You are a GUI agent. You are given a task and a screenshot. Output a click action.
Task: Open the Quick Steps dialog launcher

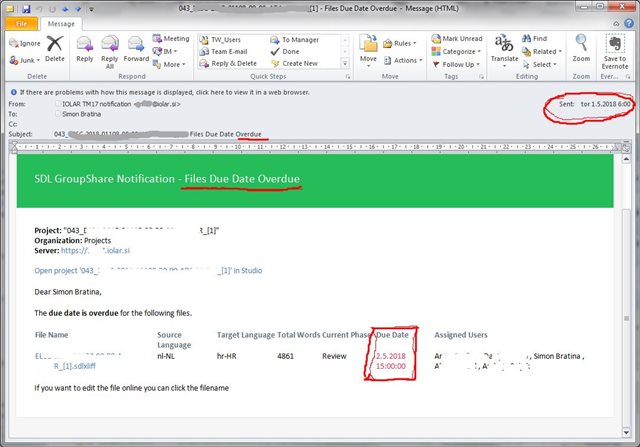348,76
